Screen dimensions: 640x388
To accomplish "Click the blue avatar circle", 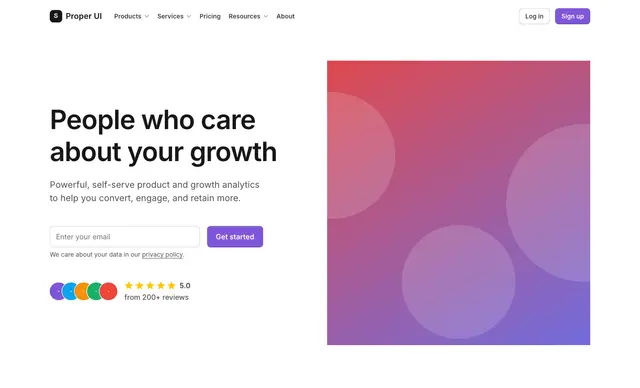I will click(x=69, y=291).
